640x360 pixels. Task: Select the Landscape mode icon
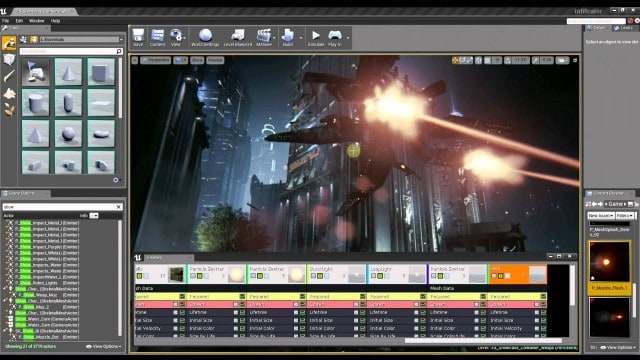pyautogui.click(x=9, y=93)
